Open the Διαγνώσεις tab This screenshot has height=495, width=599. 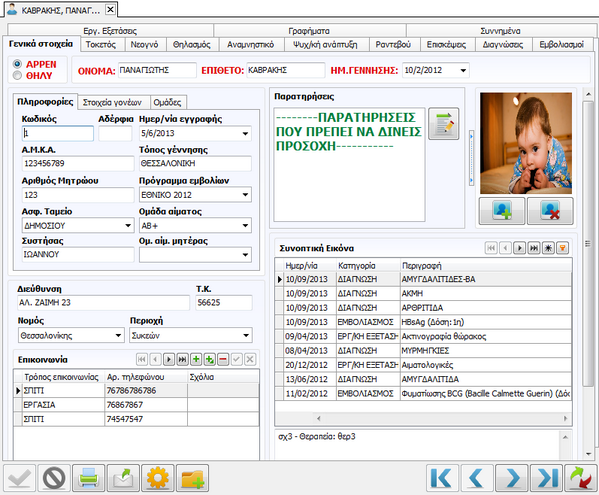tap(503, 45)
